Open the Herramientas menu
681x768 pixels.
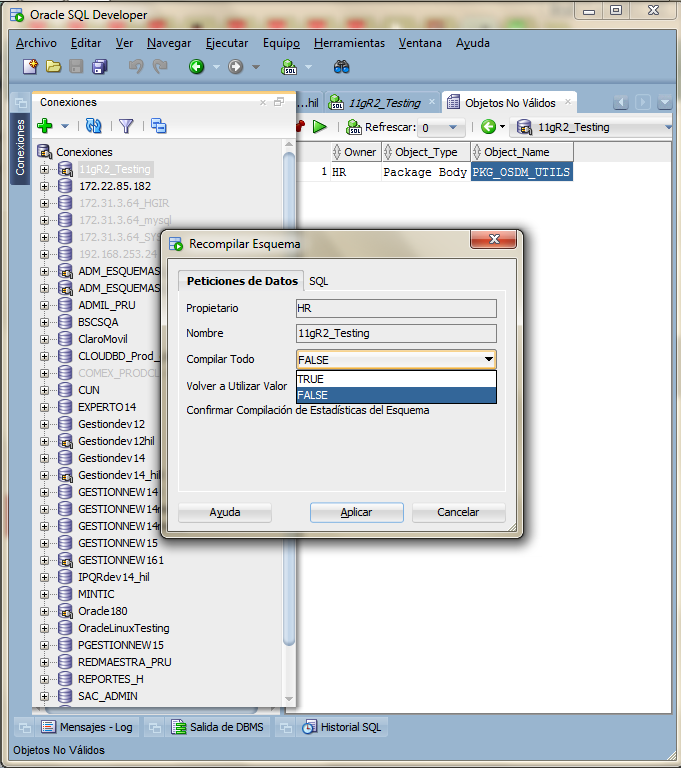coord(349,43)
